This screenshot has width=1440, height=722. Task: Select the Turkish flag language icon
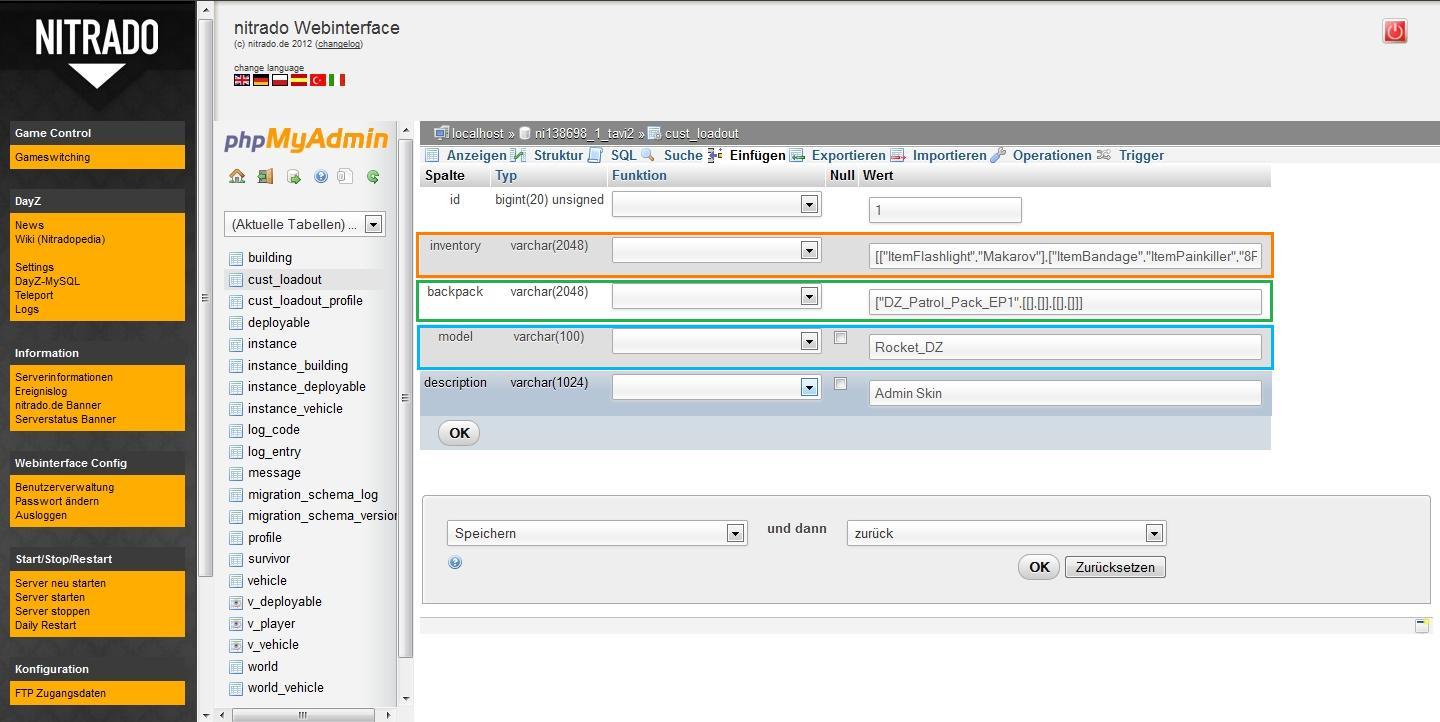tap(318, 80)
